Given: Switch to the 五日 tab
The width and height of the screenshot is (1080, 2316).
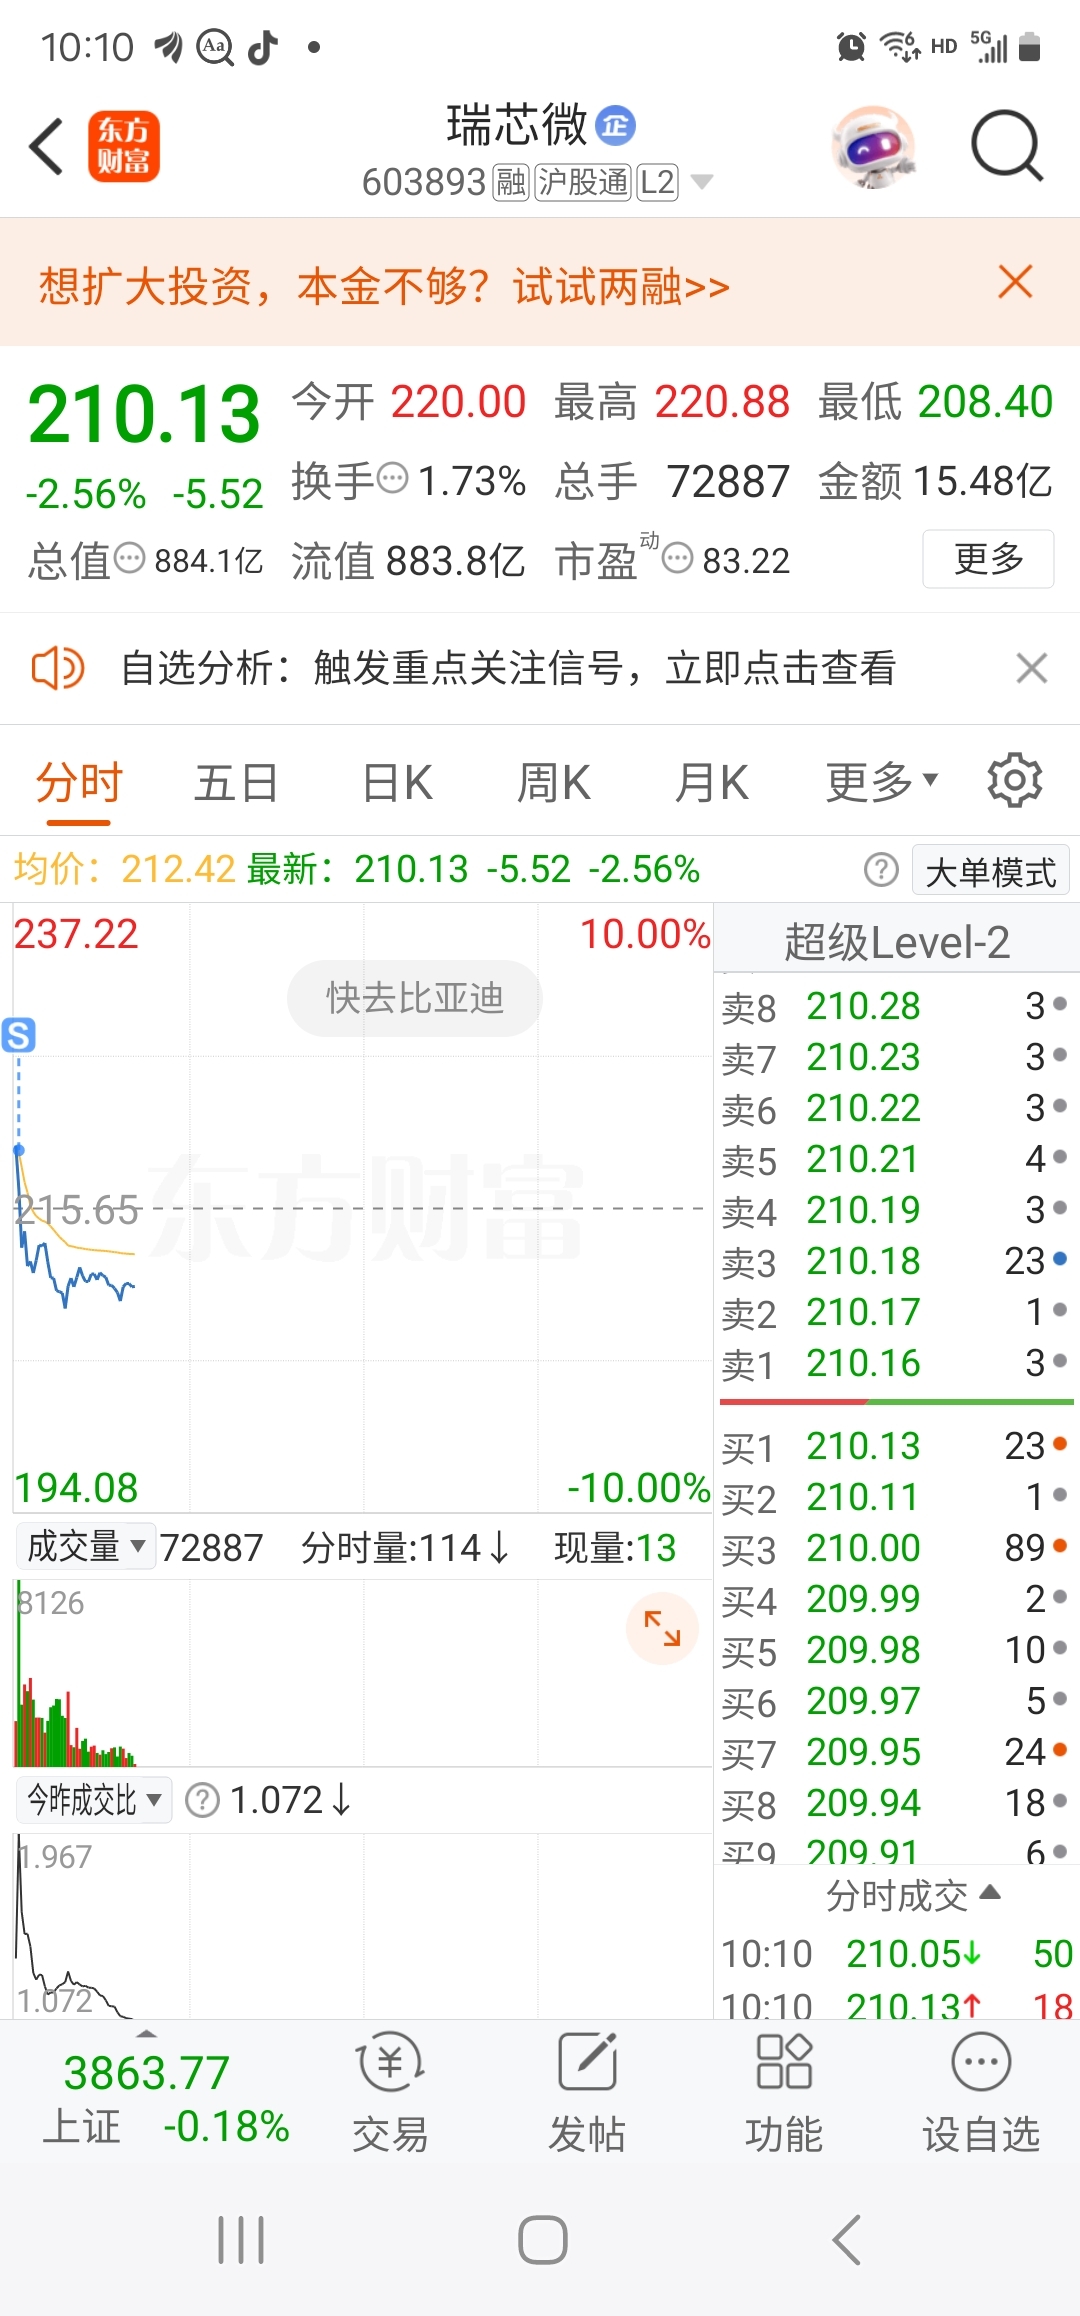Looking at the screenshot, I should (236, 782).
